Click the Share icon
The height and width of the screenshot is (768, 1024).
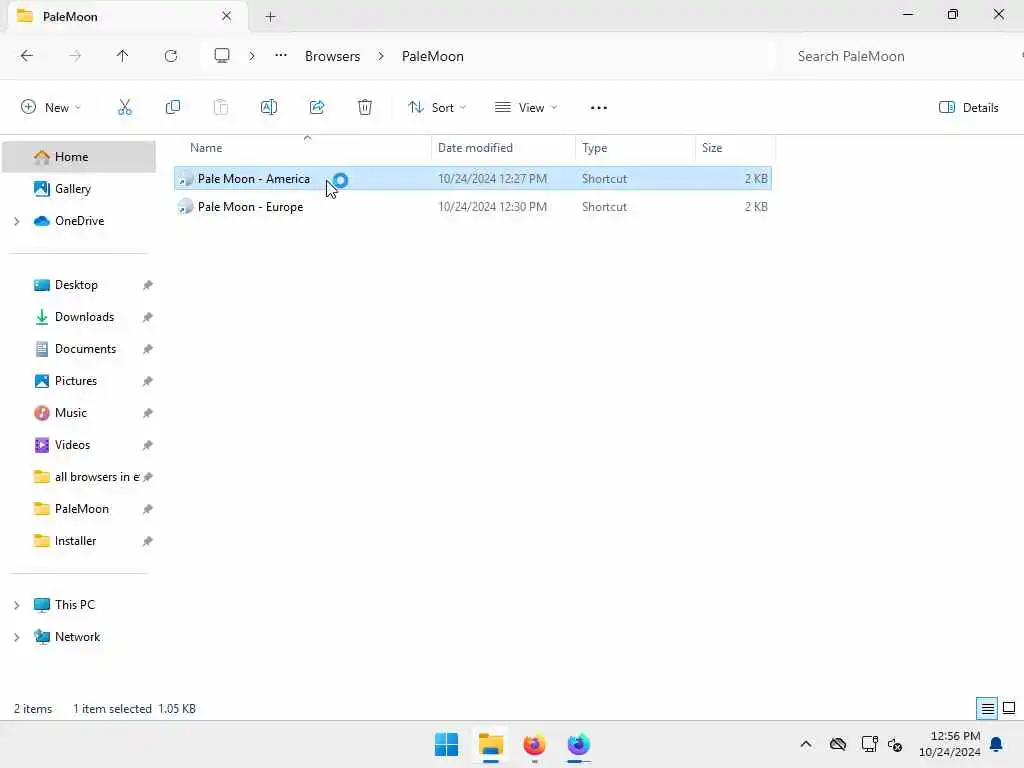click(x=317, y=108)
